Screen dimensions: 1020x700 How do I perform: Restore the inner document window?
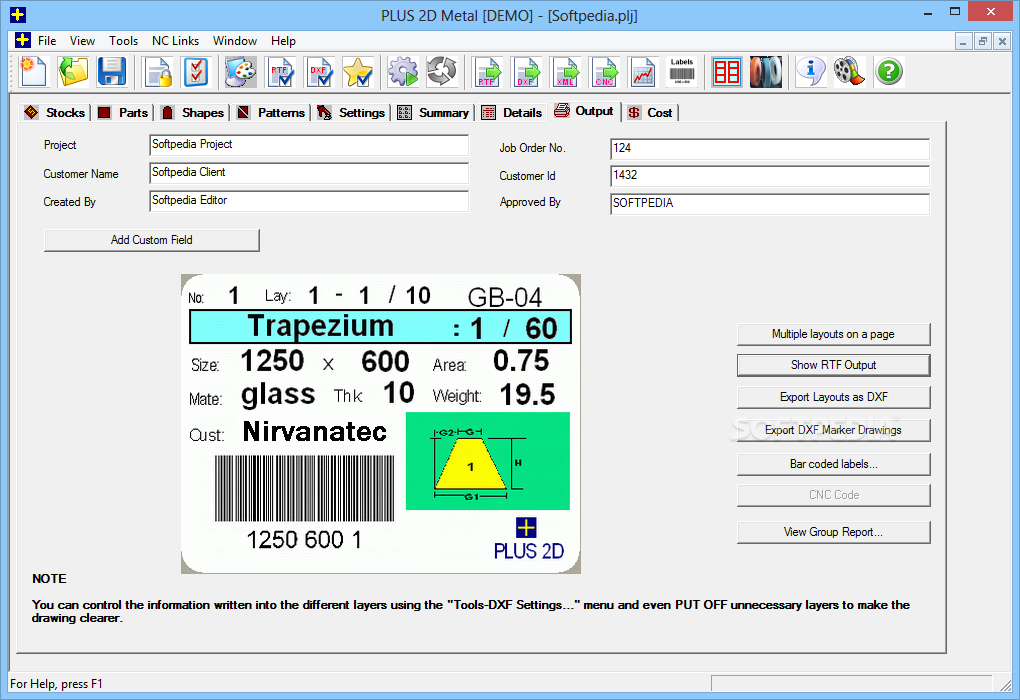point(983,41)
